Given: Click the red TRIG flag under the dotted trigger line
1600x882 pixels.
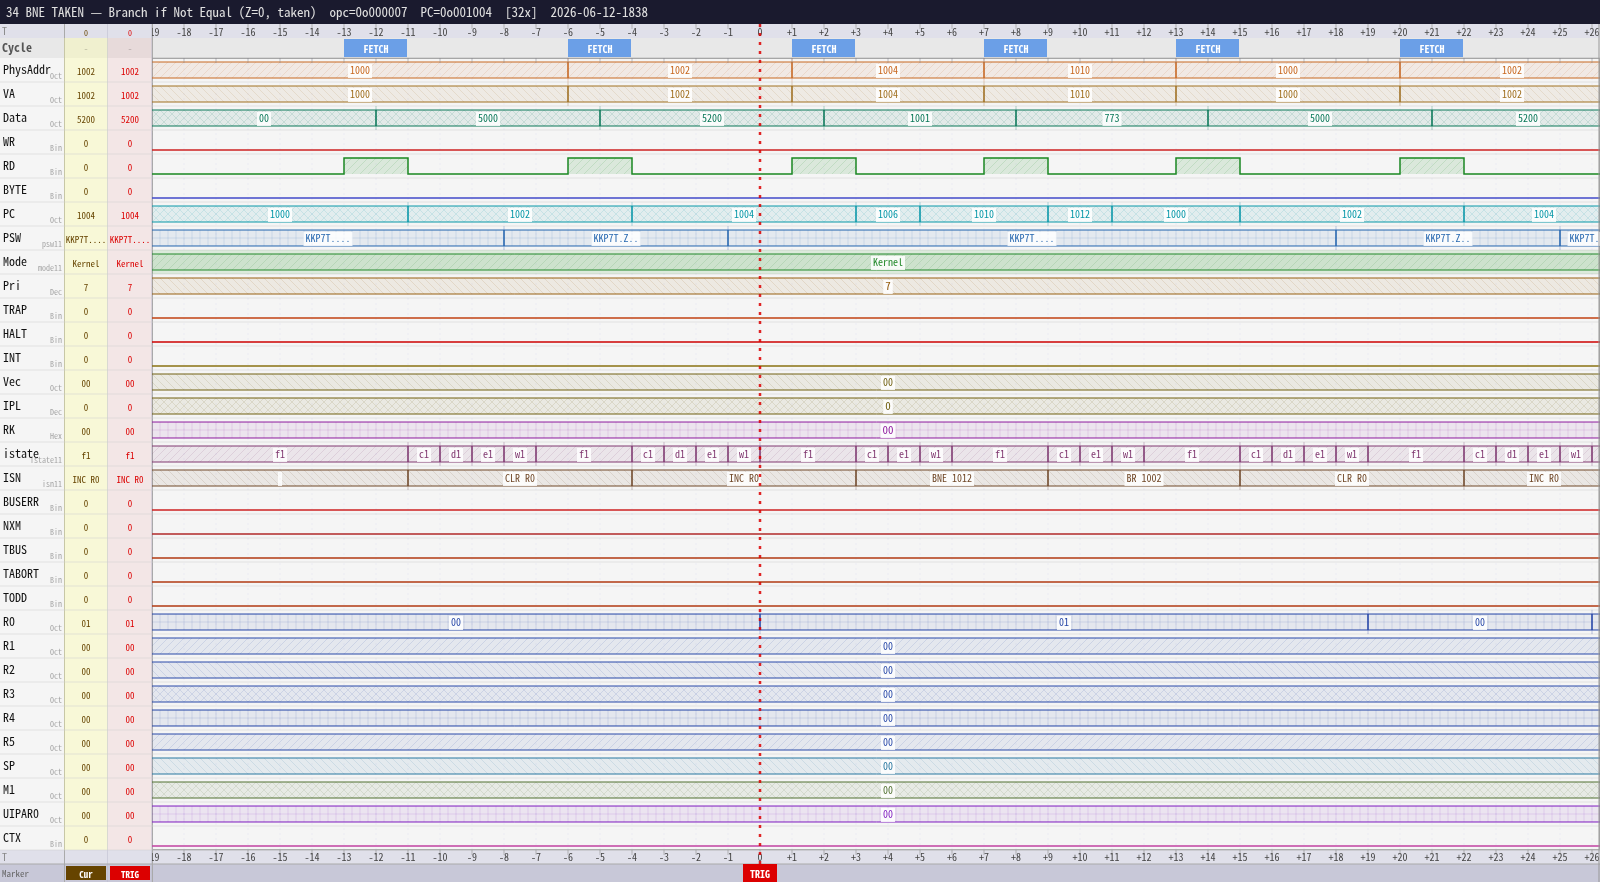Looking at the screenshot, I should [x=760, y=874].
